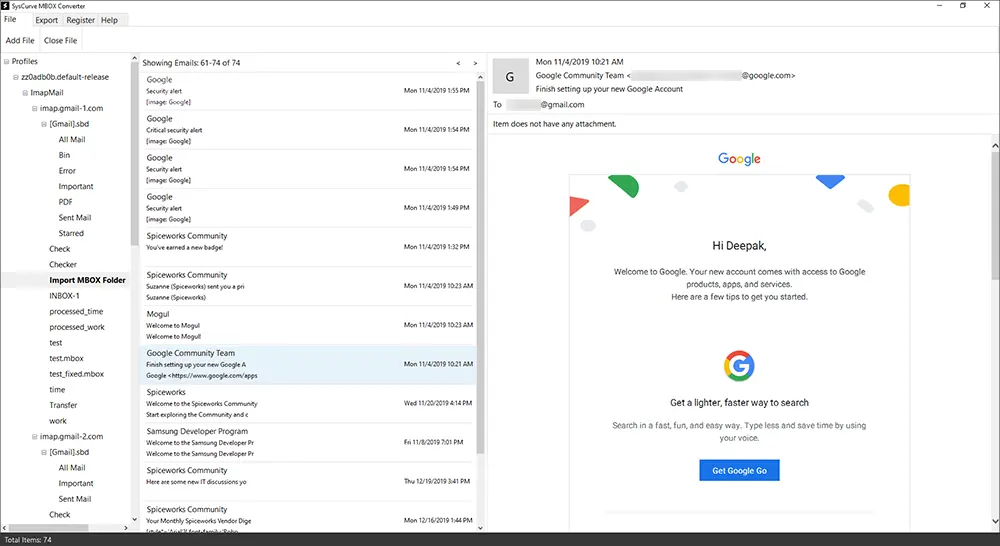This screenshot has height=546, width=1000.
Task: Open Google Critical security alert email
Action: tap(308, 129)
